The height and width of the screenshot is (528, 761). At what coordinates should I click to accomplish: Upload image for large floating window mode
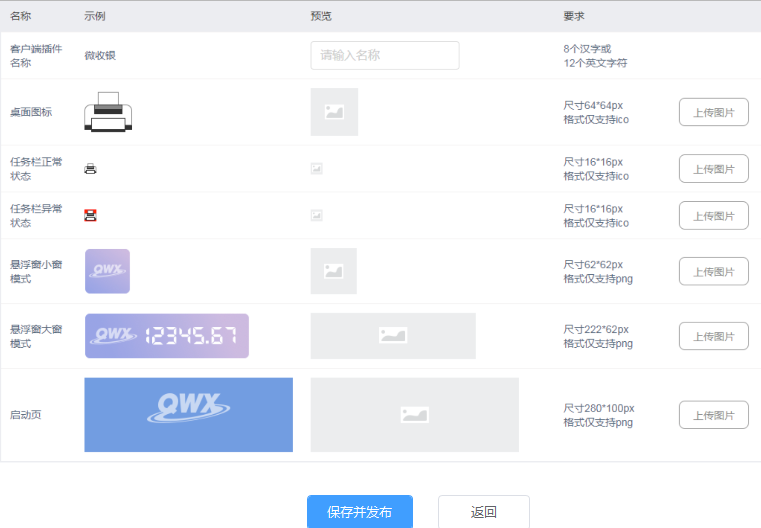point(713,336)
